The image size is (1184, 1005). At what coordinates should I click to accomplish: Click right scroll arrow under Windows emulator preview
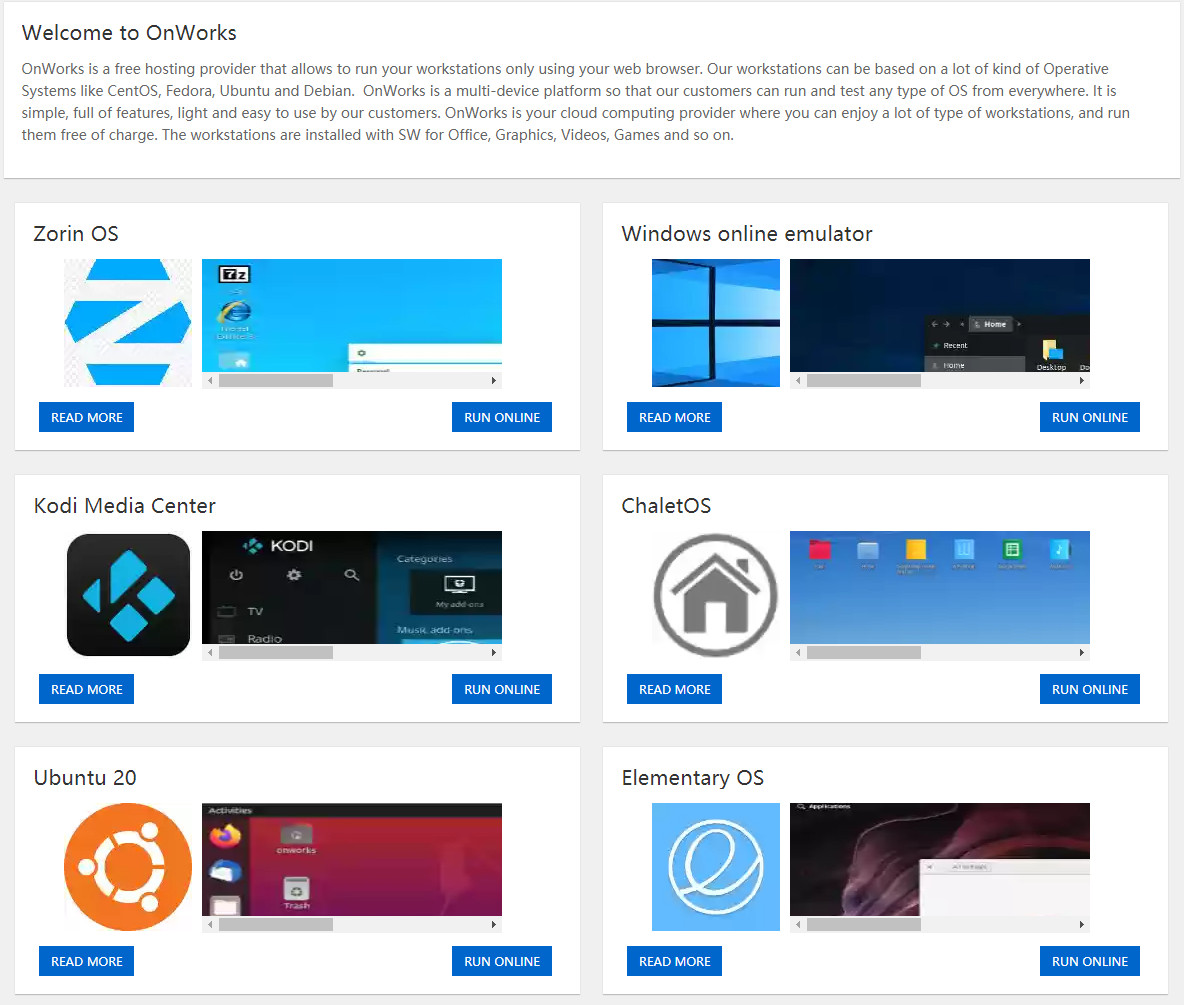[1081, 381]
